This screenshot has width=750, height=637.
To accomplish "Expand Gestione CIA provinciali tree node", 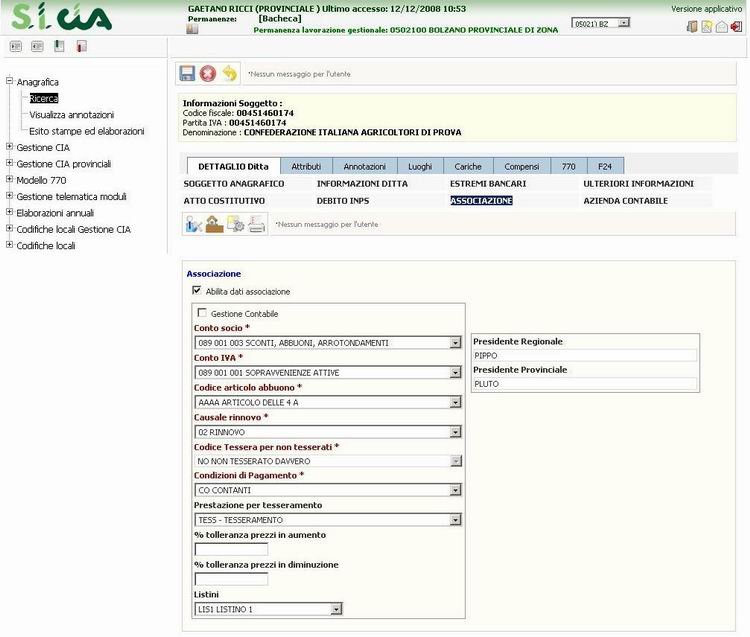I will (x=9, y=163).
